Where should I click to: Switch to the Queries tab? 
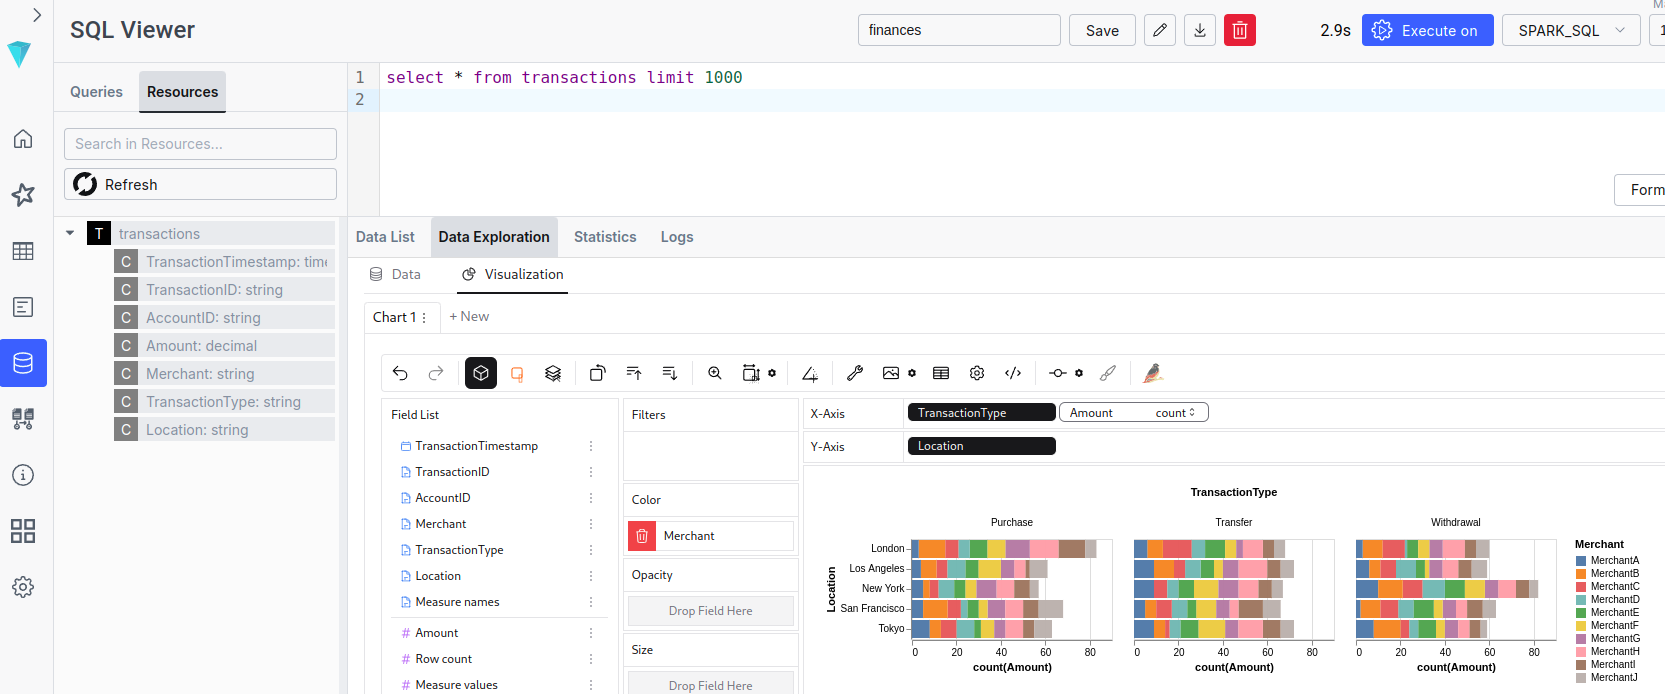[x=96, y=92]
